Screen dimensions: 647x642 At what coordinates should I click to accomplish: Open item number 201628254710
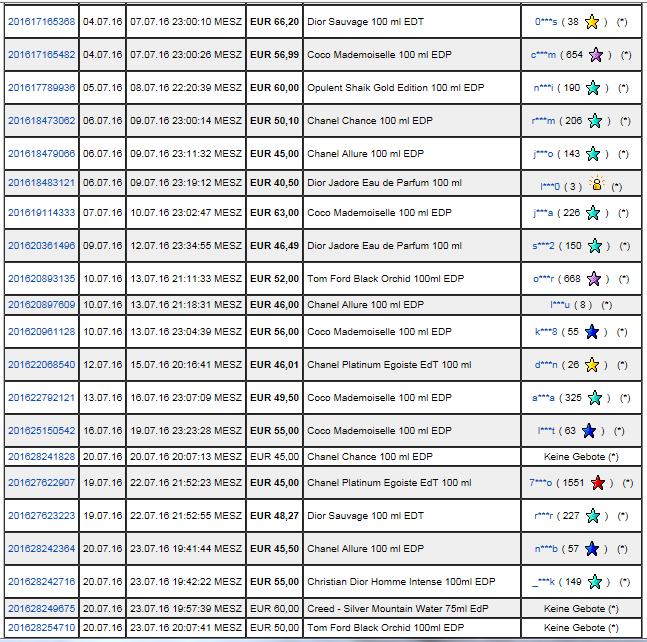click(42, 628)
